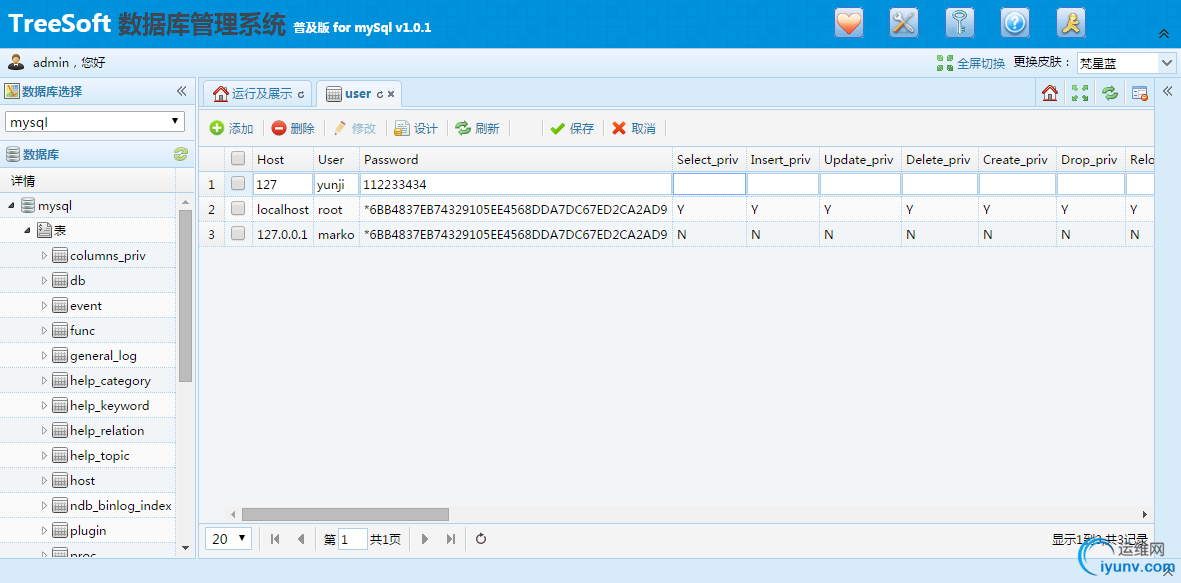Collapse the 表 tables tree node
Screen dimensions: 1181x583
[27, 230]
